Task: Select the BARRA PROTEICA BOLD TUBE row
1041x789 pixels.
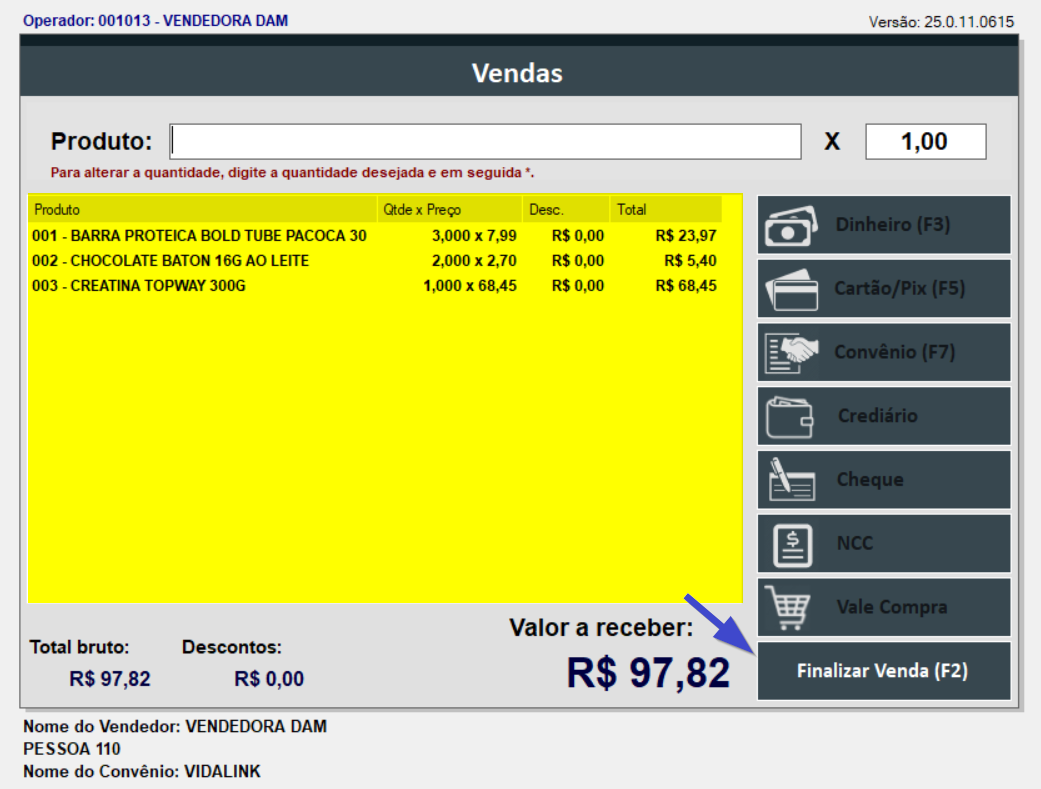Action: 200,236
